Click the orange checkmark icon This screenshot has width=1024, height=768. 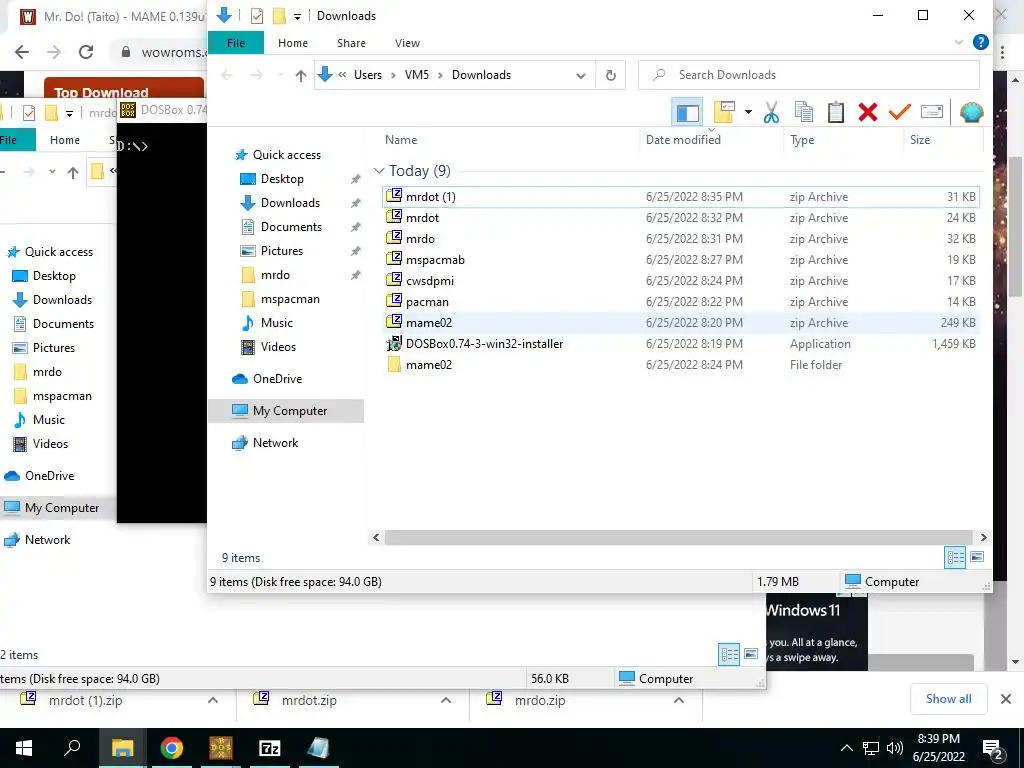(899, 112)
